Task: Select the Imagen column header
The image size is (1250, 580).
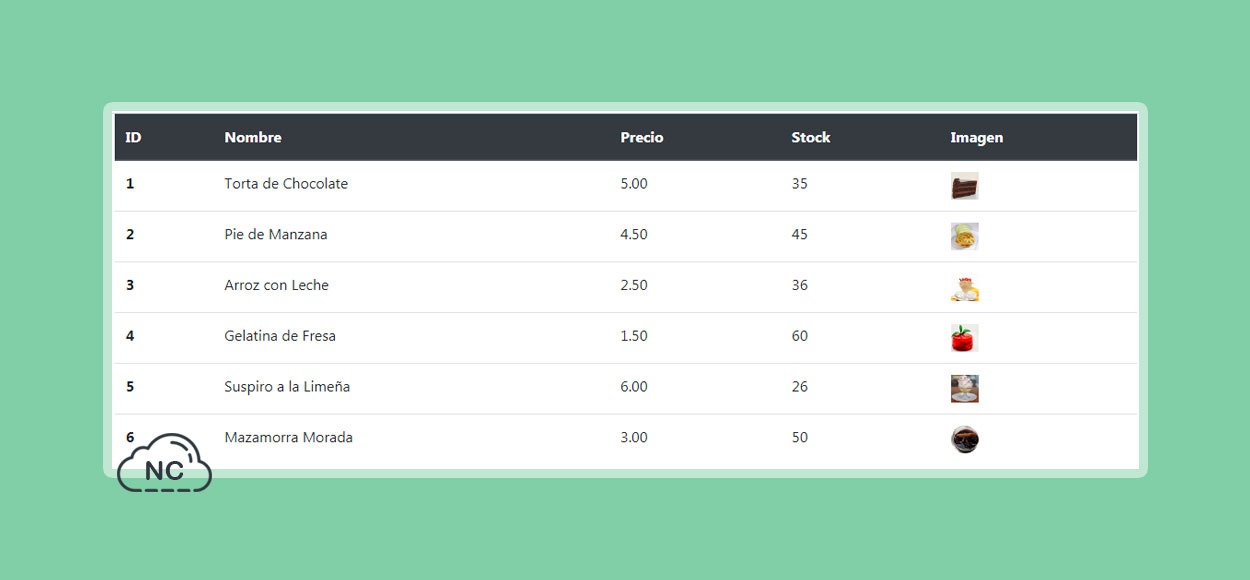Action: click(977, 138)
